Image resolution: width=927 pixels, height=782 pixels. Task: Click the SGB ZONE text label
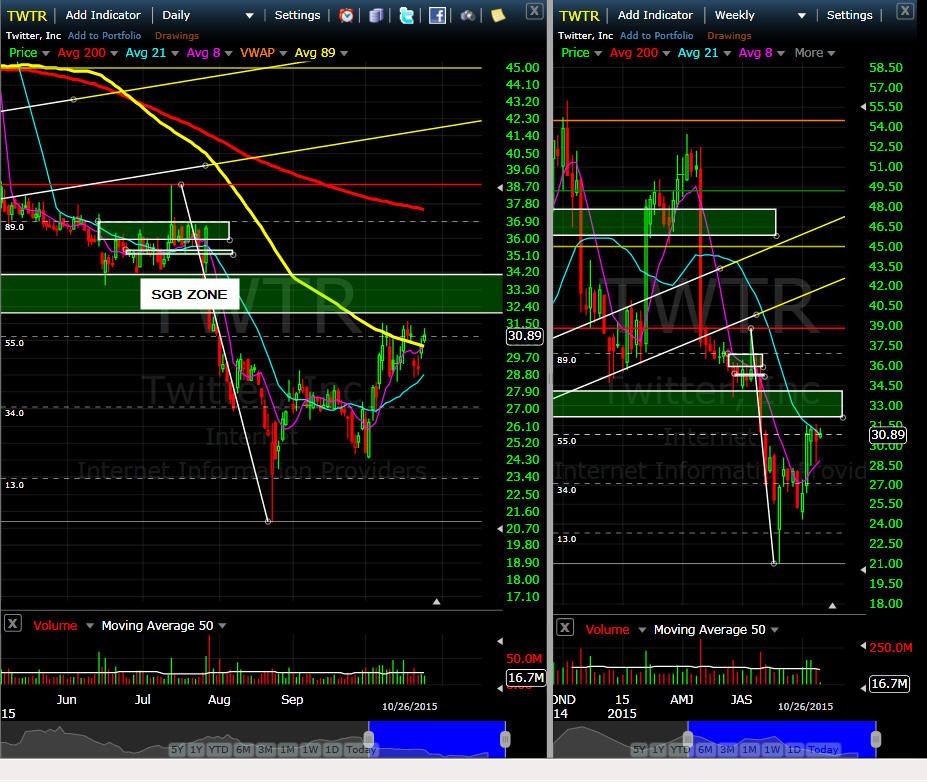click(x=189, y=294)
